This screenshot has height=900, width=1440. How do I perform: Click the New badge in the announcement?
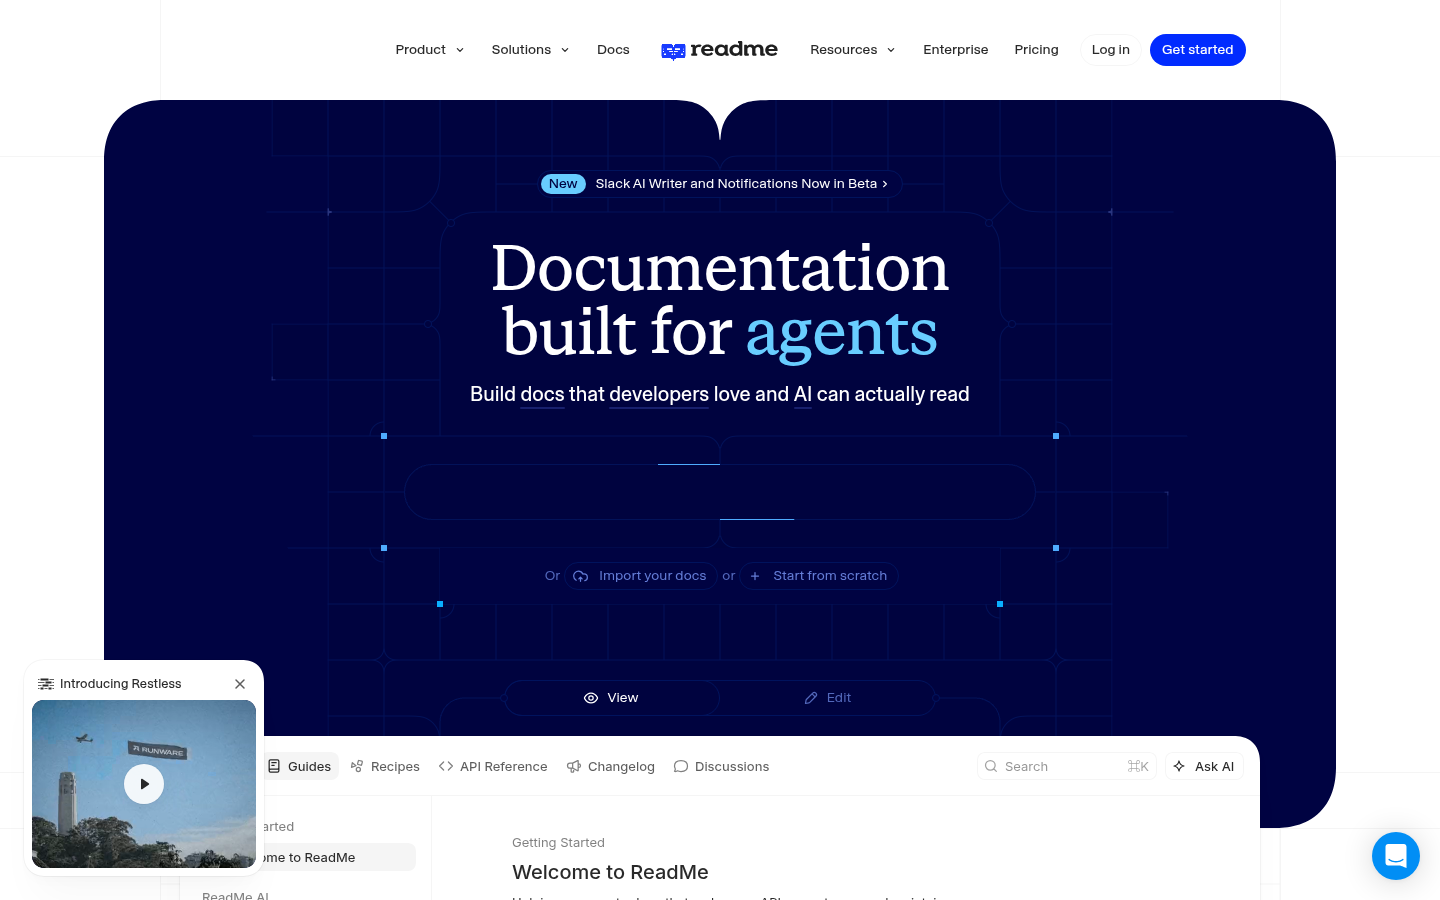[x=563, y=184]
